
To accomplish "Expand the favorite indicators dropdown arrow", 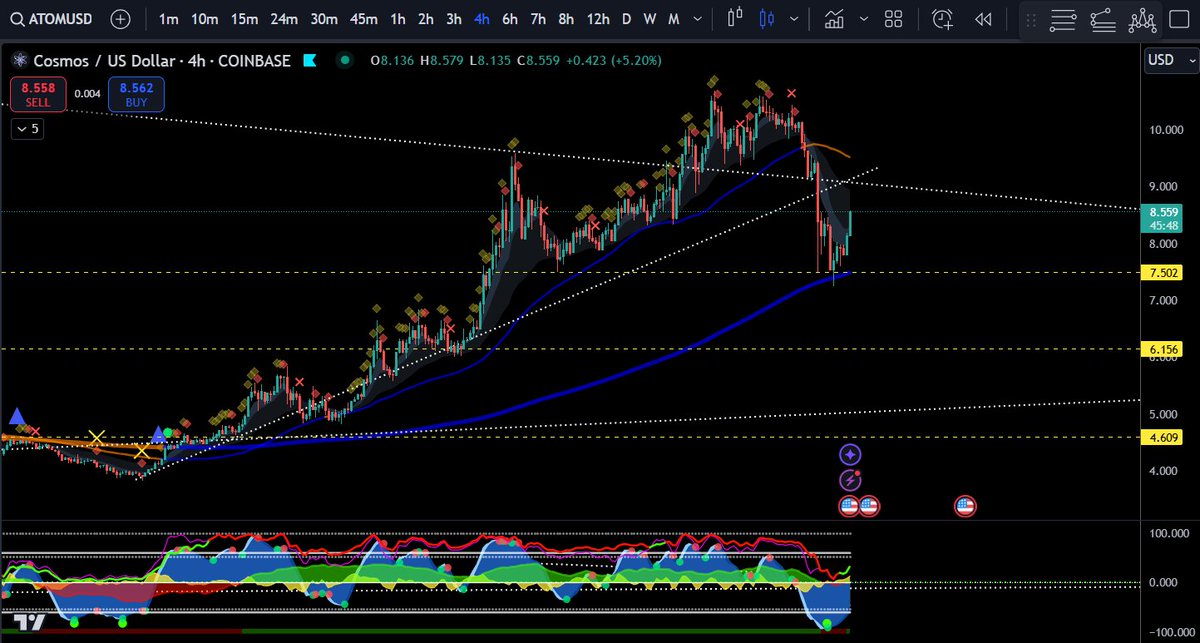I will coord(863,19).
